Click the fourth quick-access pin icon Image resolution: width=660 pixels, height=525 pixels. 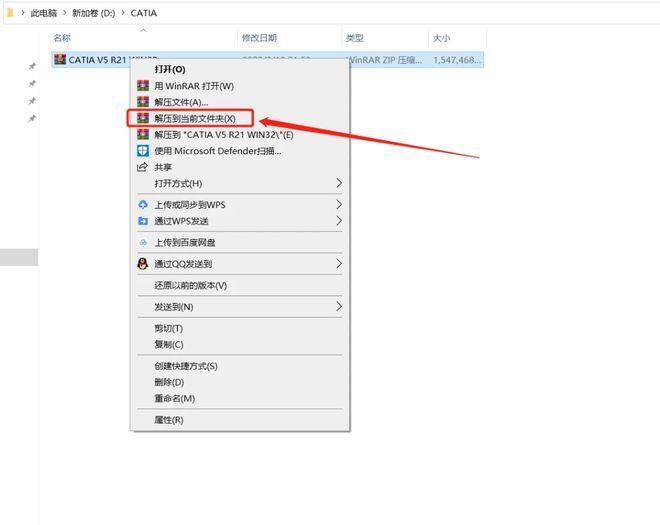click(x=32, y=118)
